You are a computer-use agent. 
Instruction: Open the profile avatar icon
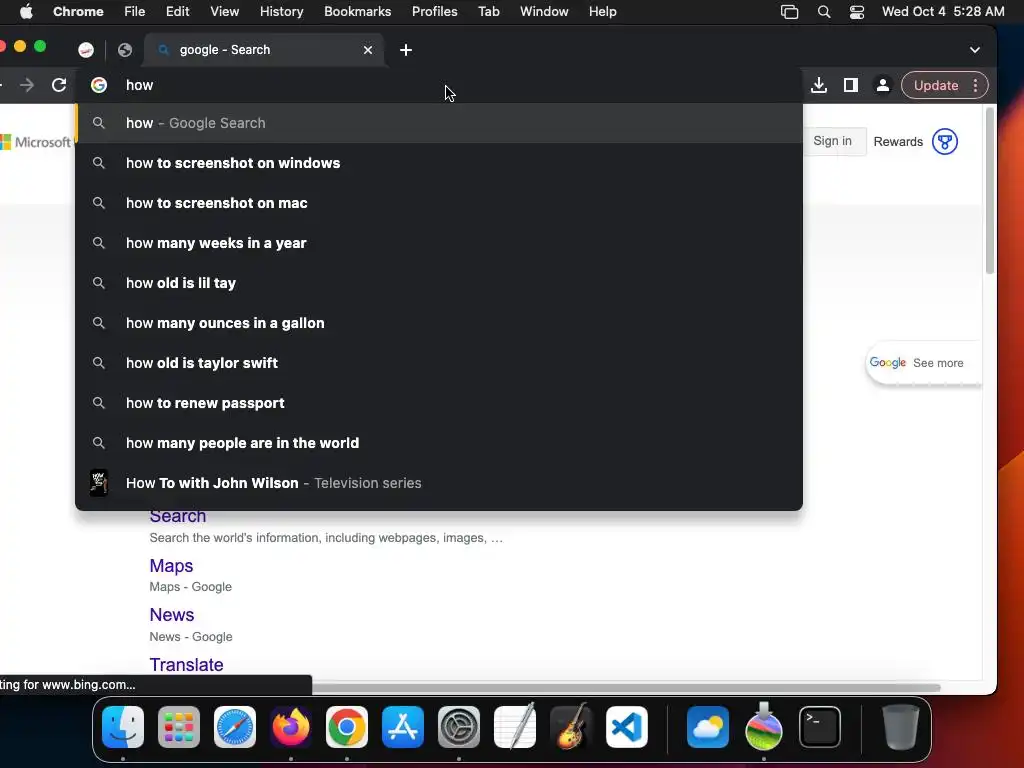pos(882,85)
